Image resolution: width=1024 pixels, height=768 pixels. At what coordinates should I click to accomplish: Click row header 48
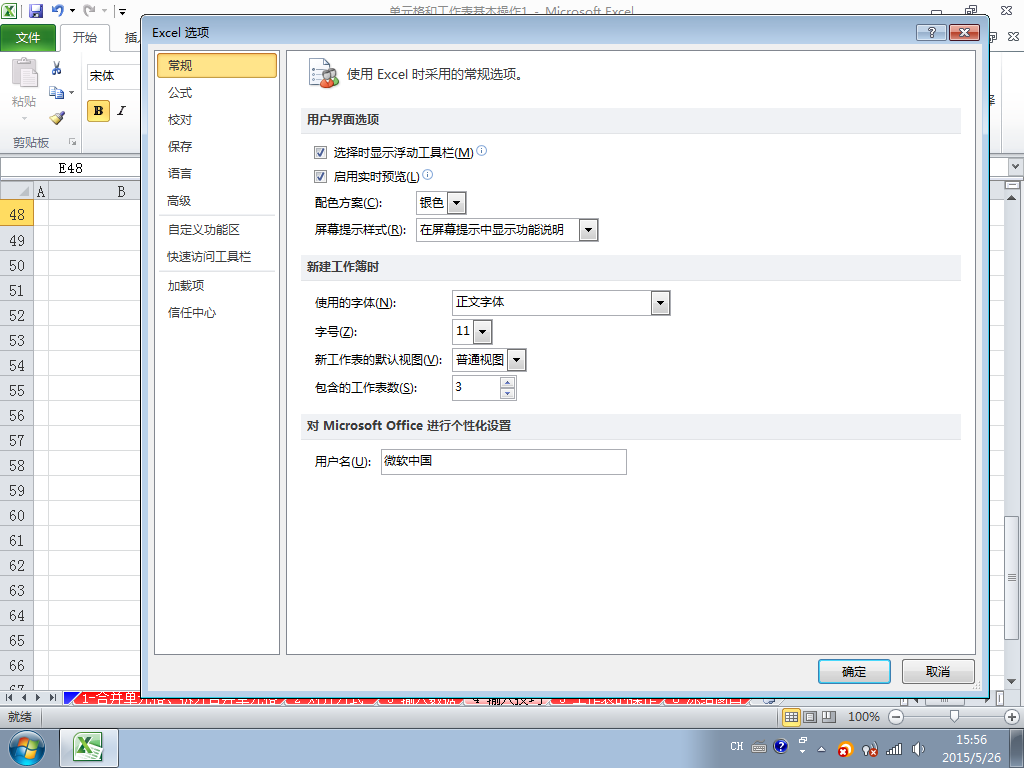16,214
